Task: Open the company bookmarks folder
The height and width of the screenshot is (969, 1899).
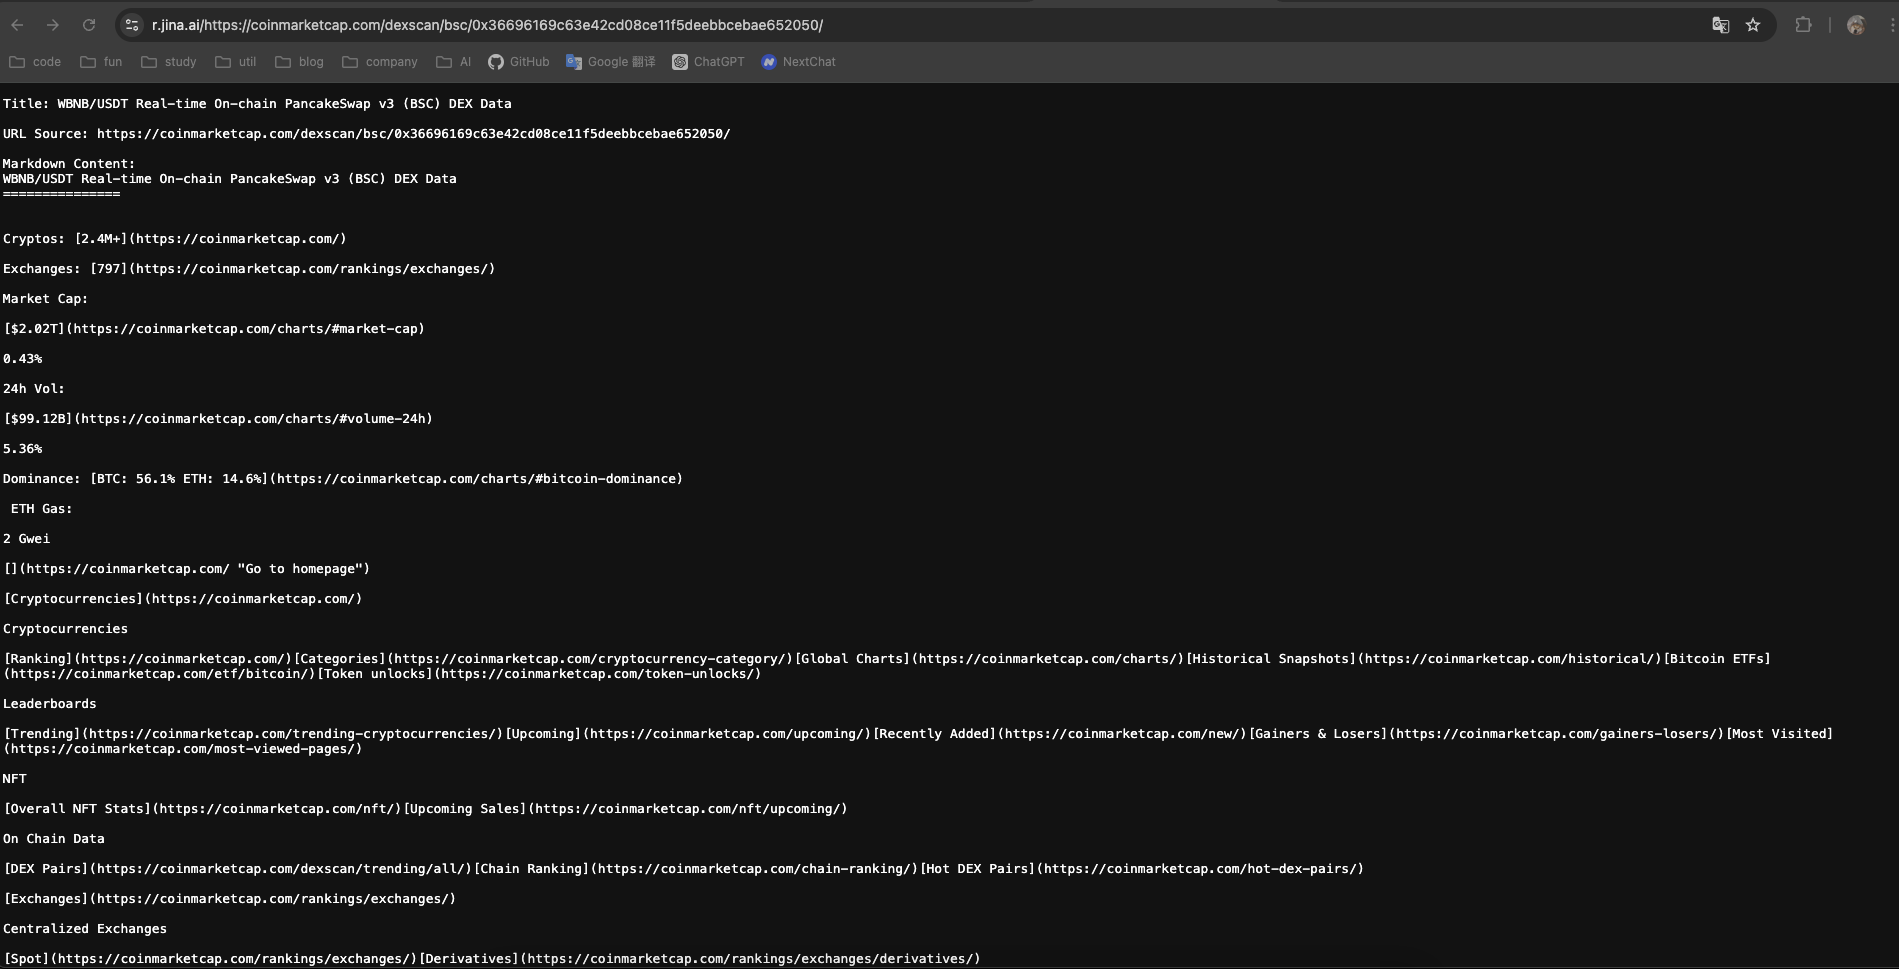Action: pos(380,62)
